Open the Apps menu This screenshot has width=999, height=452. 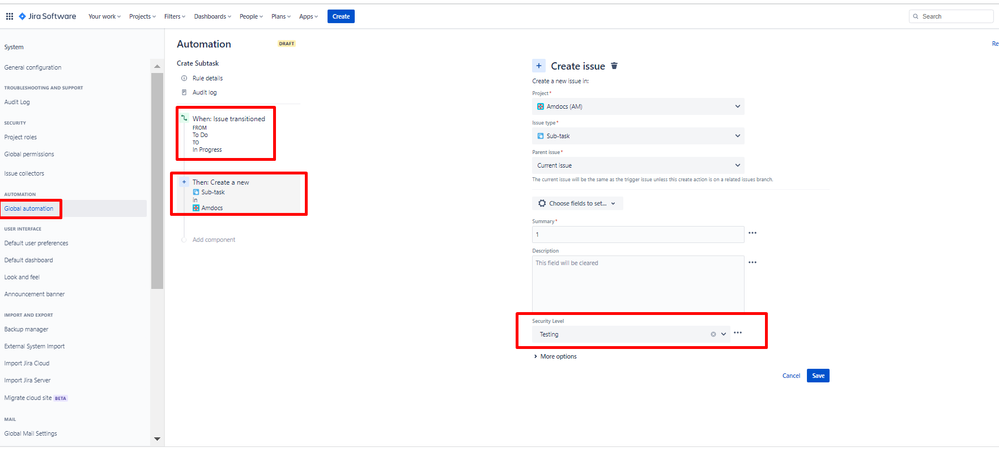pyautogui.click(x=309, y=17)
